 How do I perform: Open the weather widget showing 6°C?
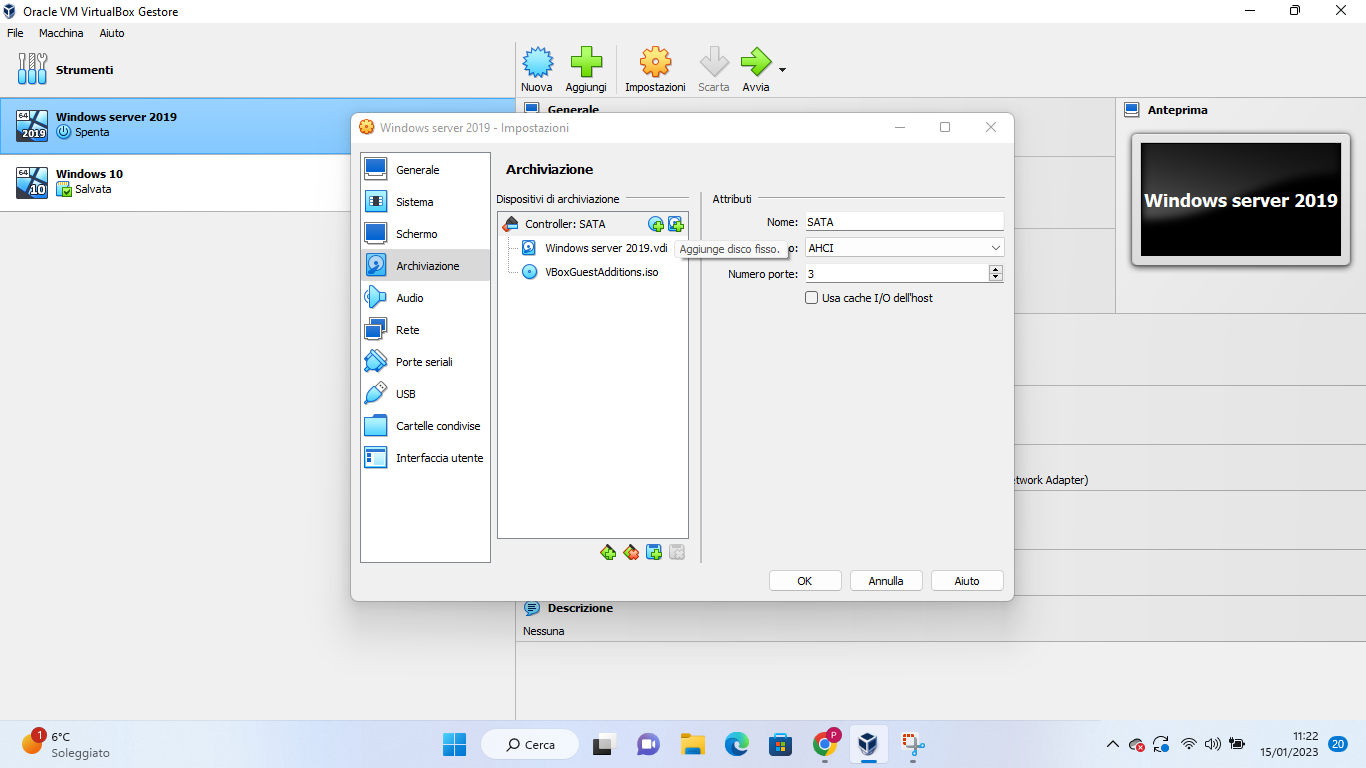coord(66,744)
